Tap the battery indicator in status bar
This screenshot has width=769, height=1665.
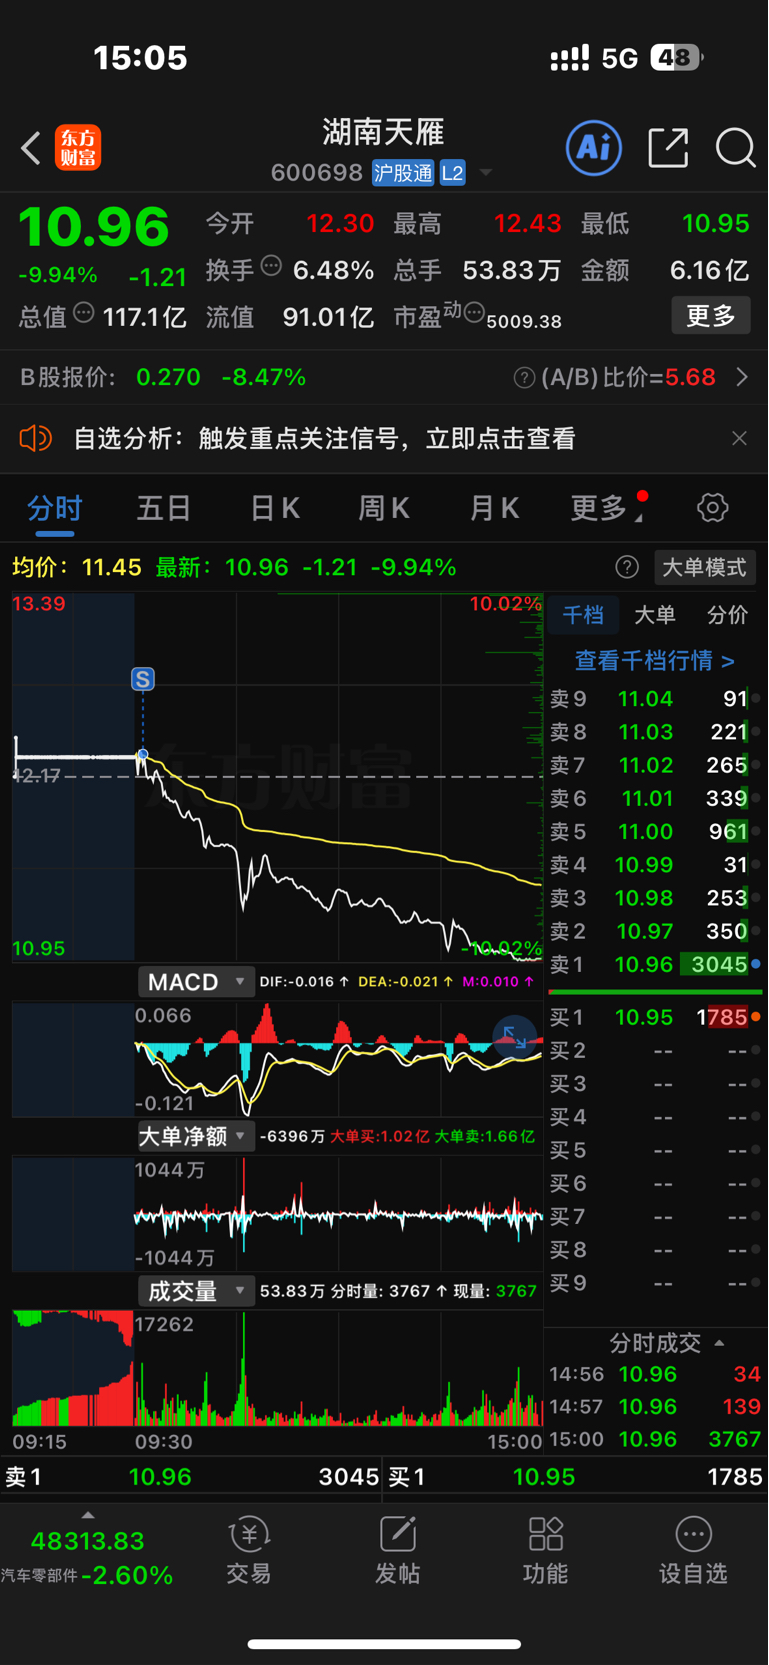click(676, 58)
